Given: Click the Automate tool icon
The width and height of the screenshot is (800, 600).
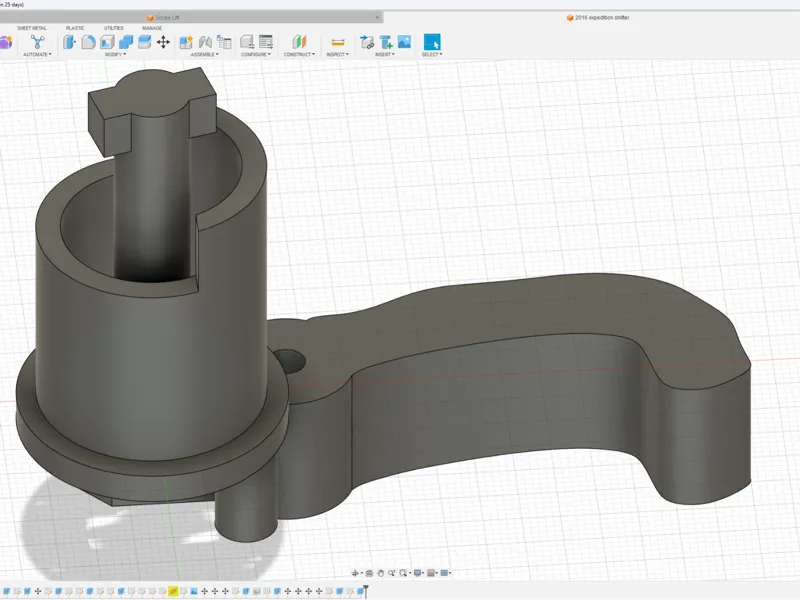Looking at the screenshot, I should [x=37, y=42].
